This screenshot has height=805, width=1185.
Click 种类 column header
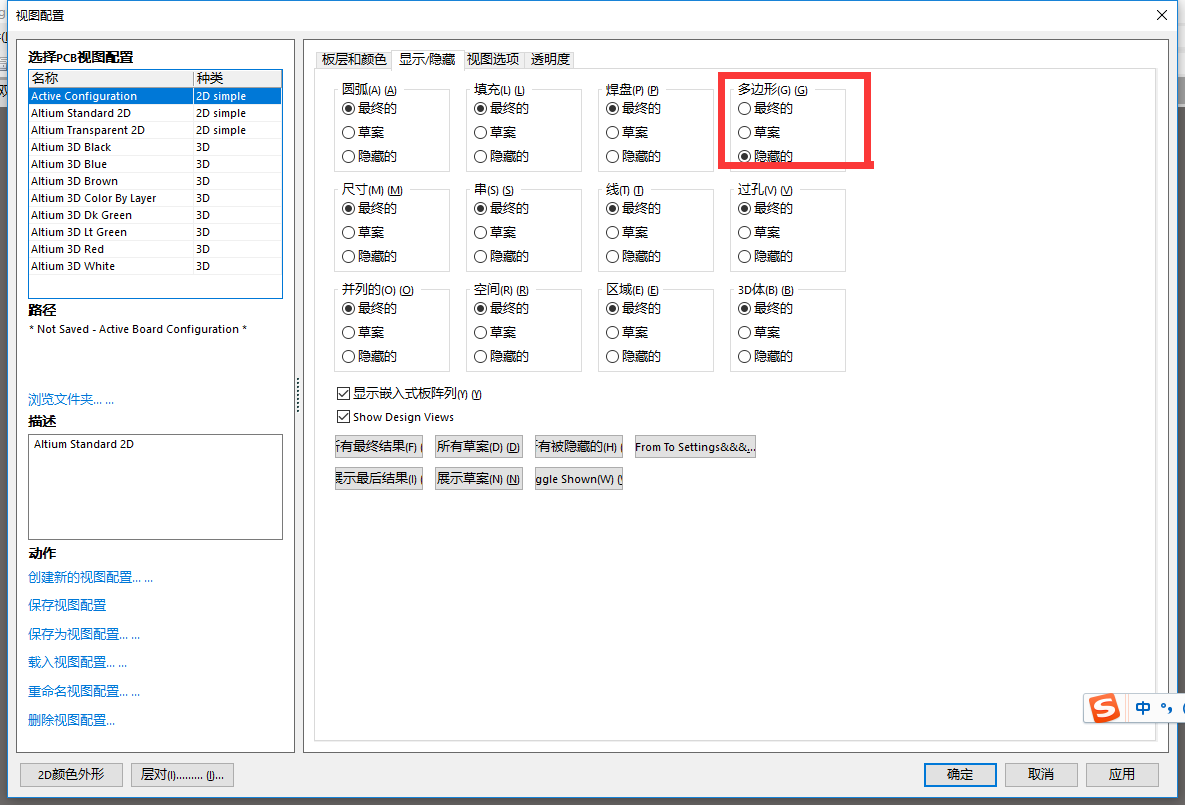tap(237, 79)
